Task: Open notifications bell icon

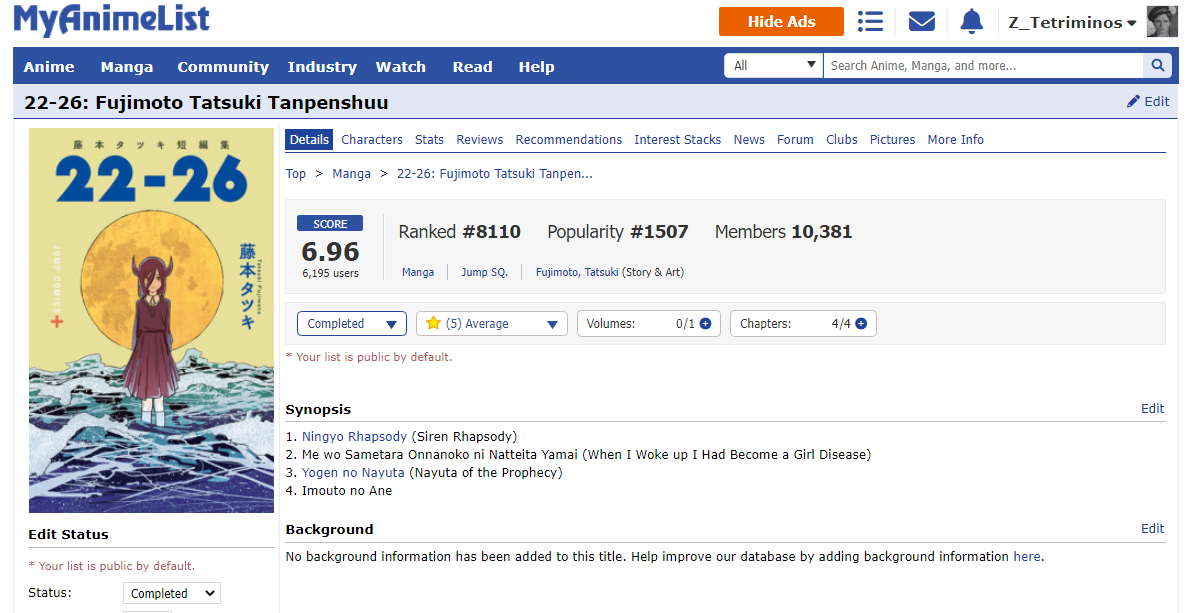Action: tap(971, 21)
